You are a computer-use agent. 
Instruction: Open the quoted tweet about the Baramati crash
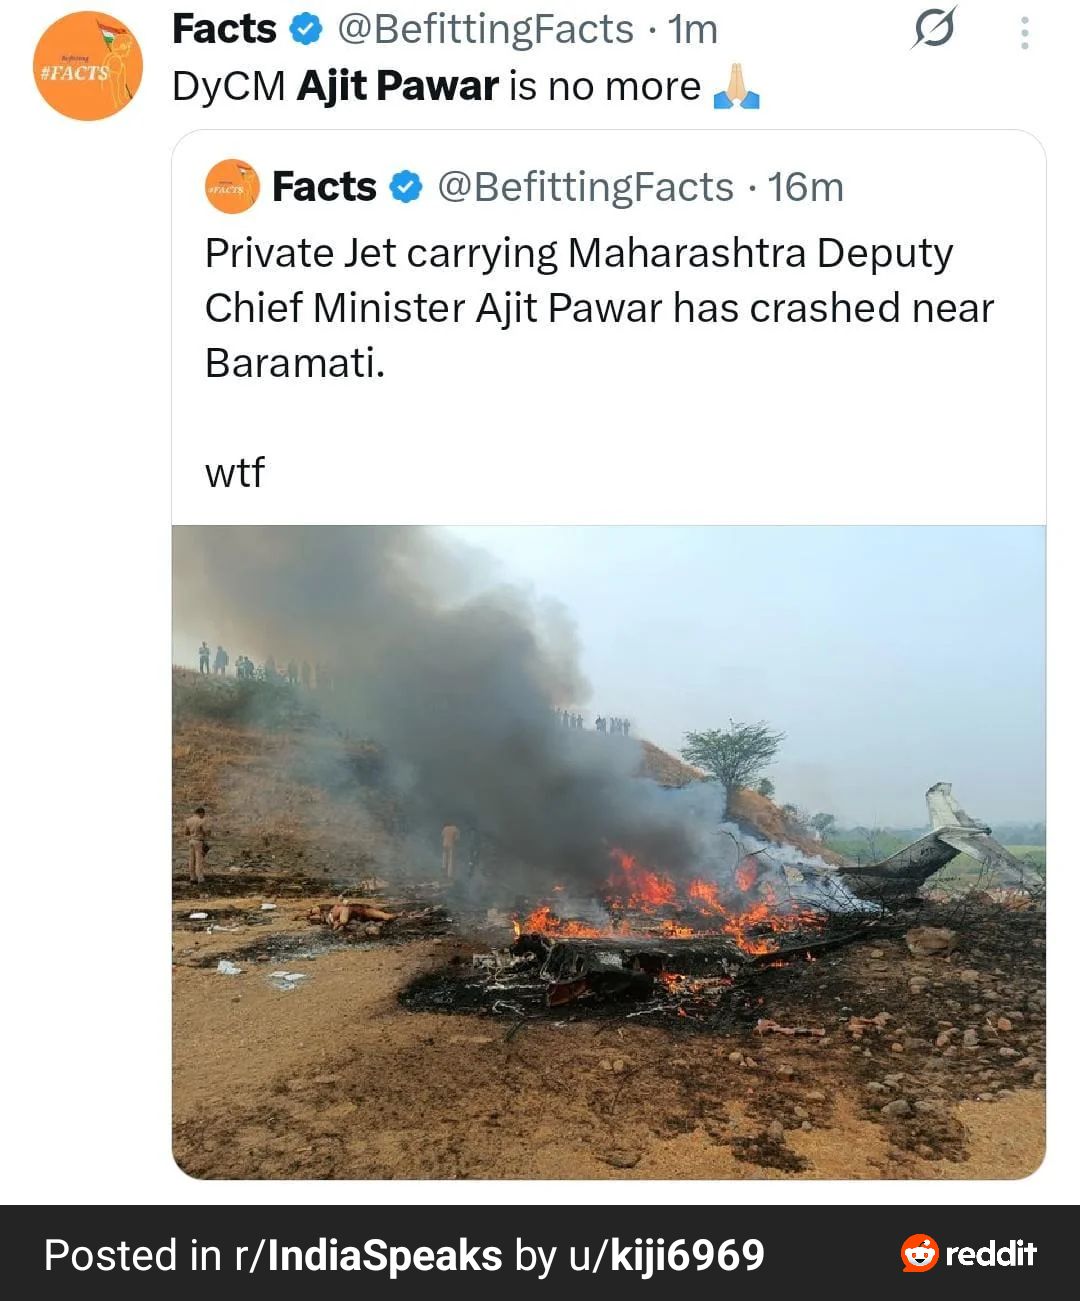pos(598,308)
